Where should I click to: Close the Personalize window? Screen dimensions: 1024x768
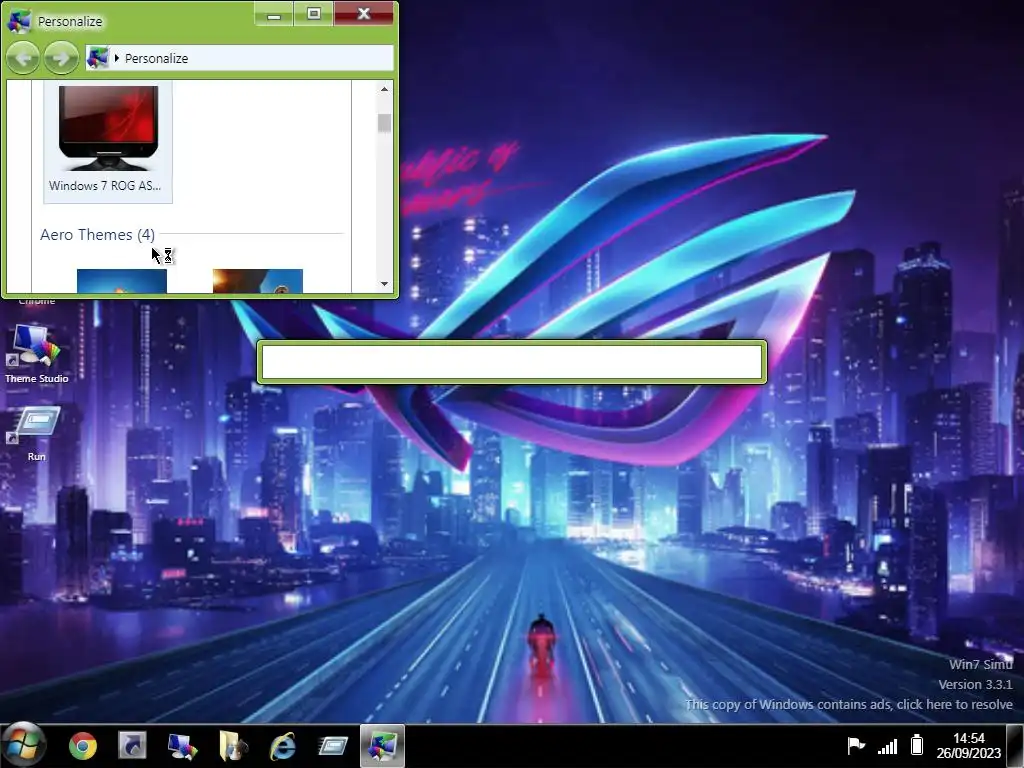364,14
